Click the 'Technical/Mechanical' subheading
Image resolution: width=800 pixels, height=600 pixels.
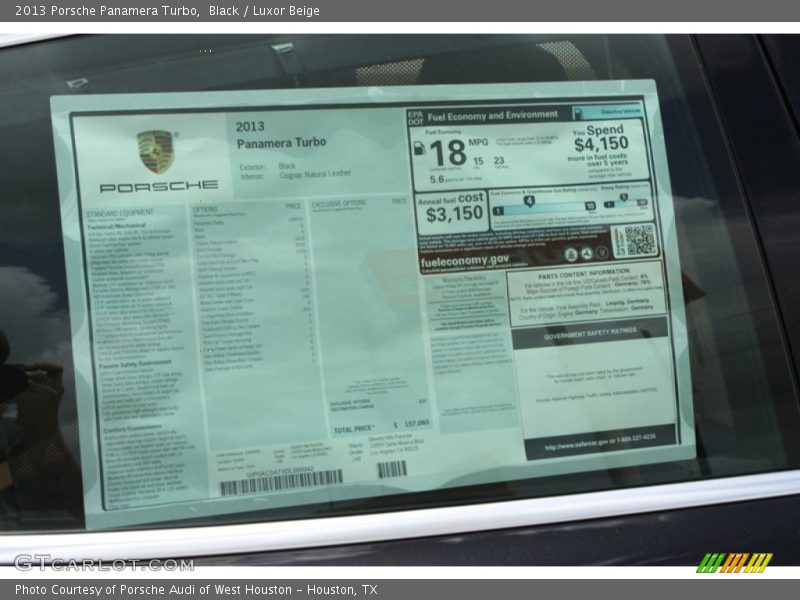point(116,226)
